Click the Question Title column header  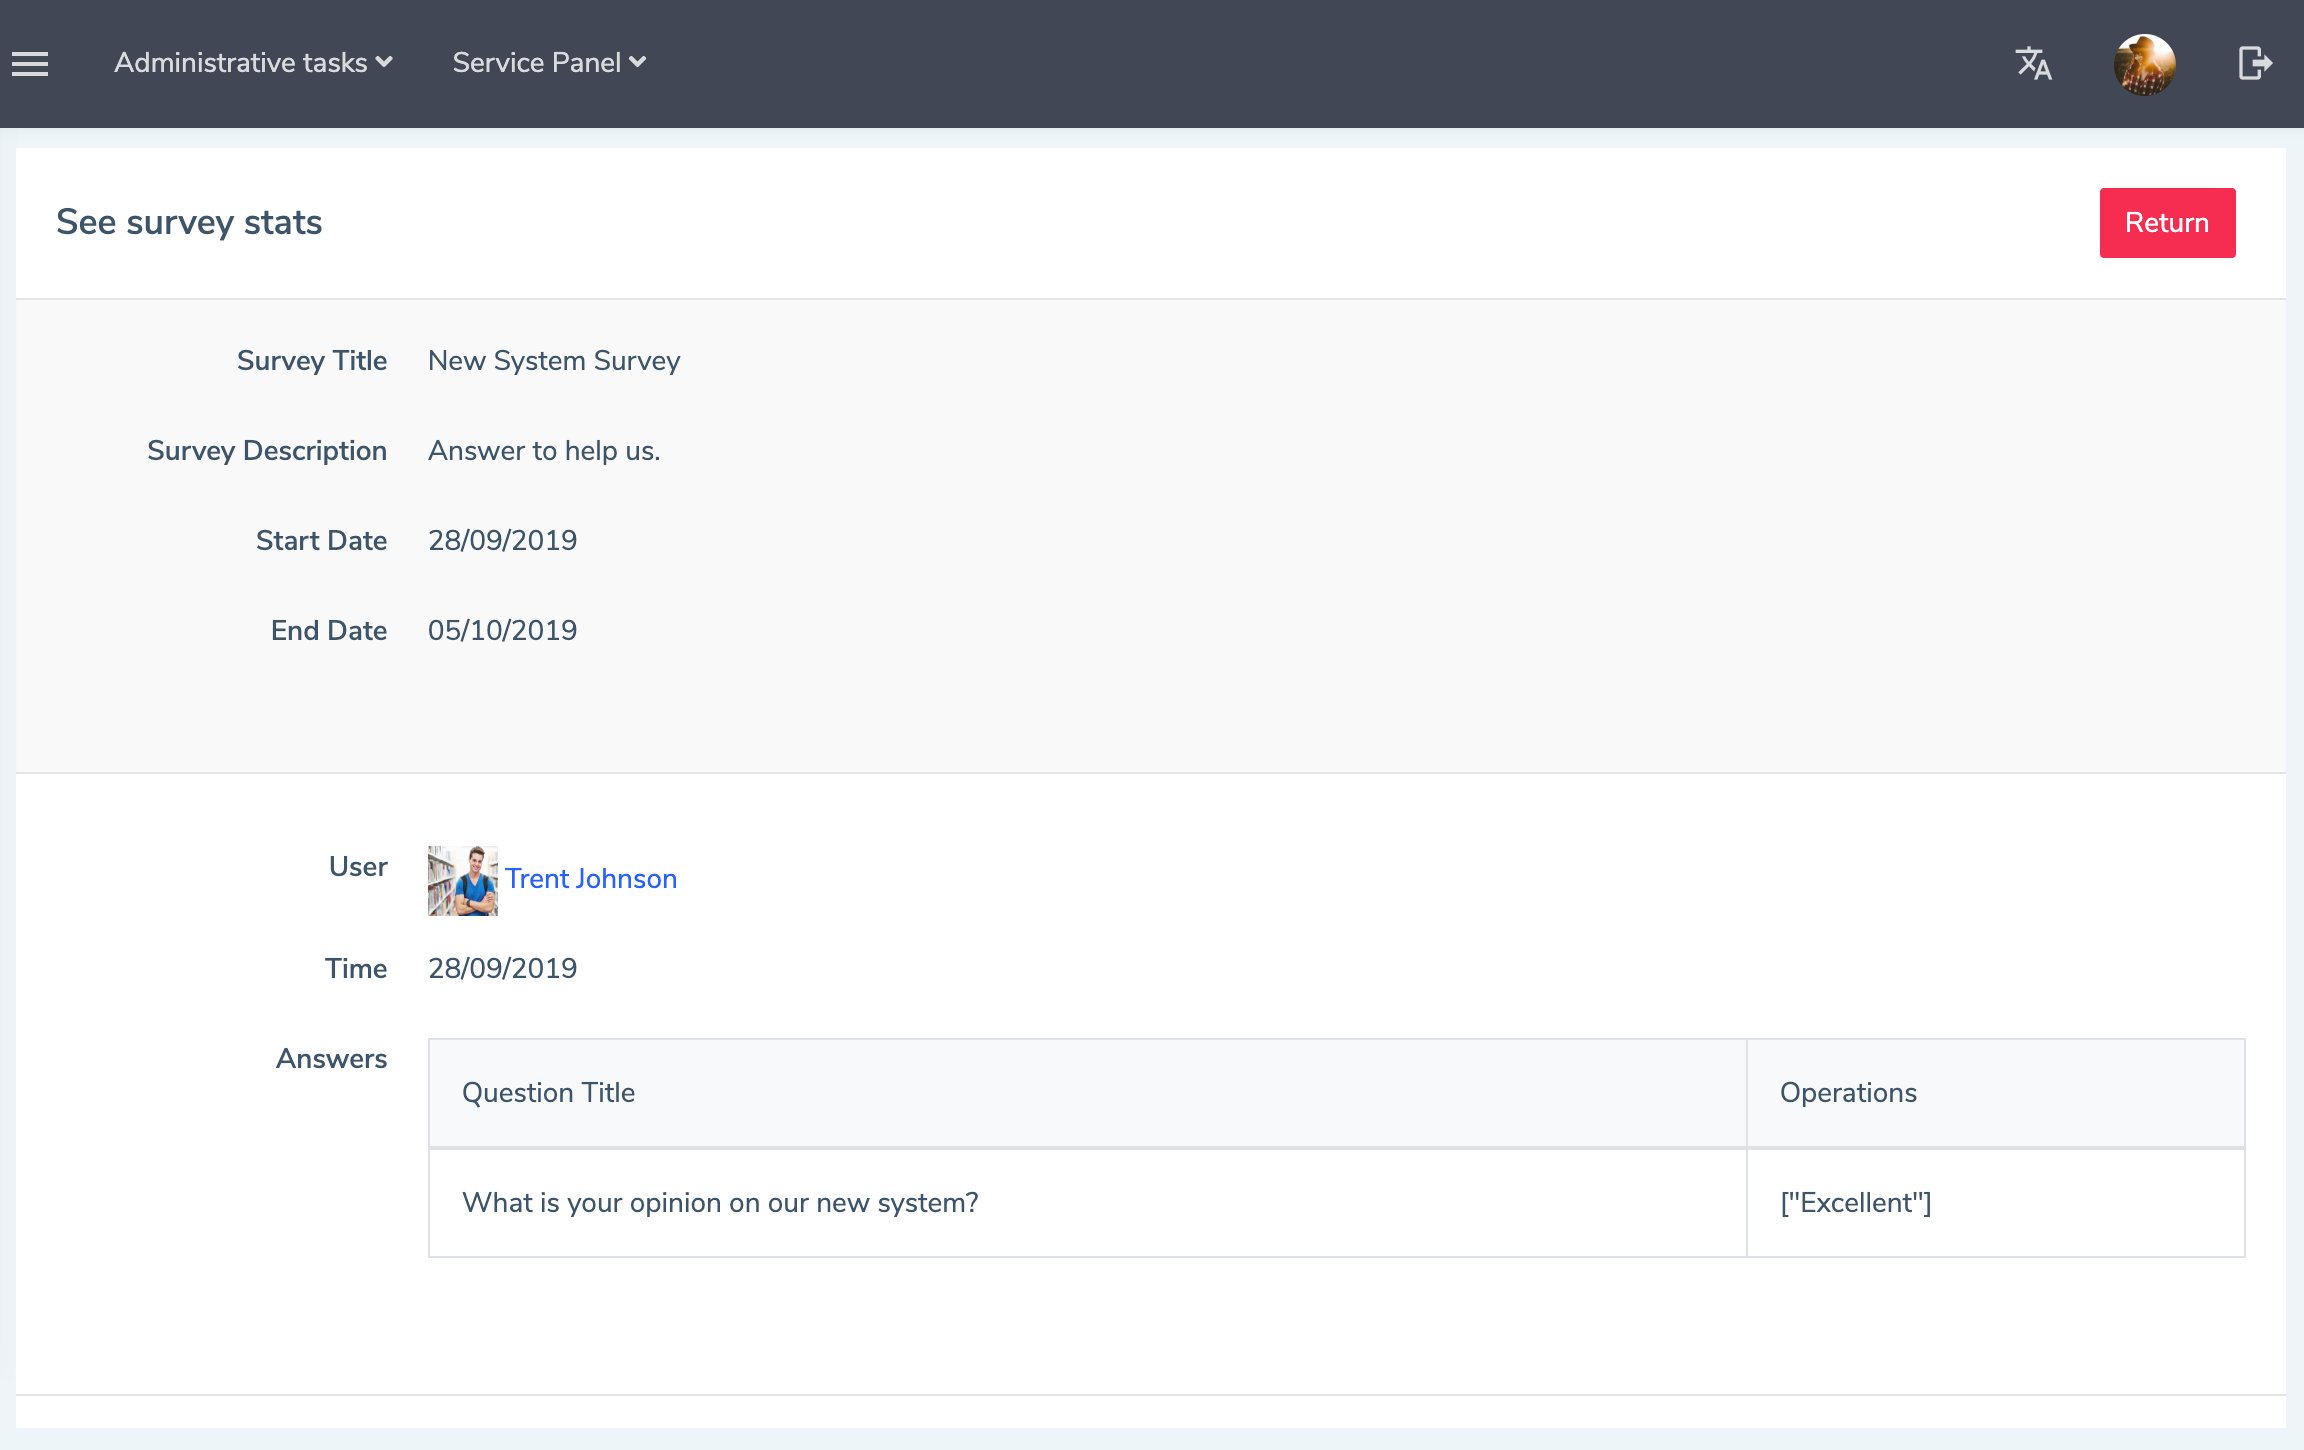(x=1088, y=1093)
